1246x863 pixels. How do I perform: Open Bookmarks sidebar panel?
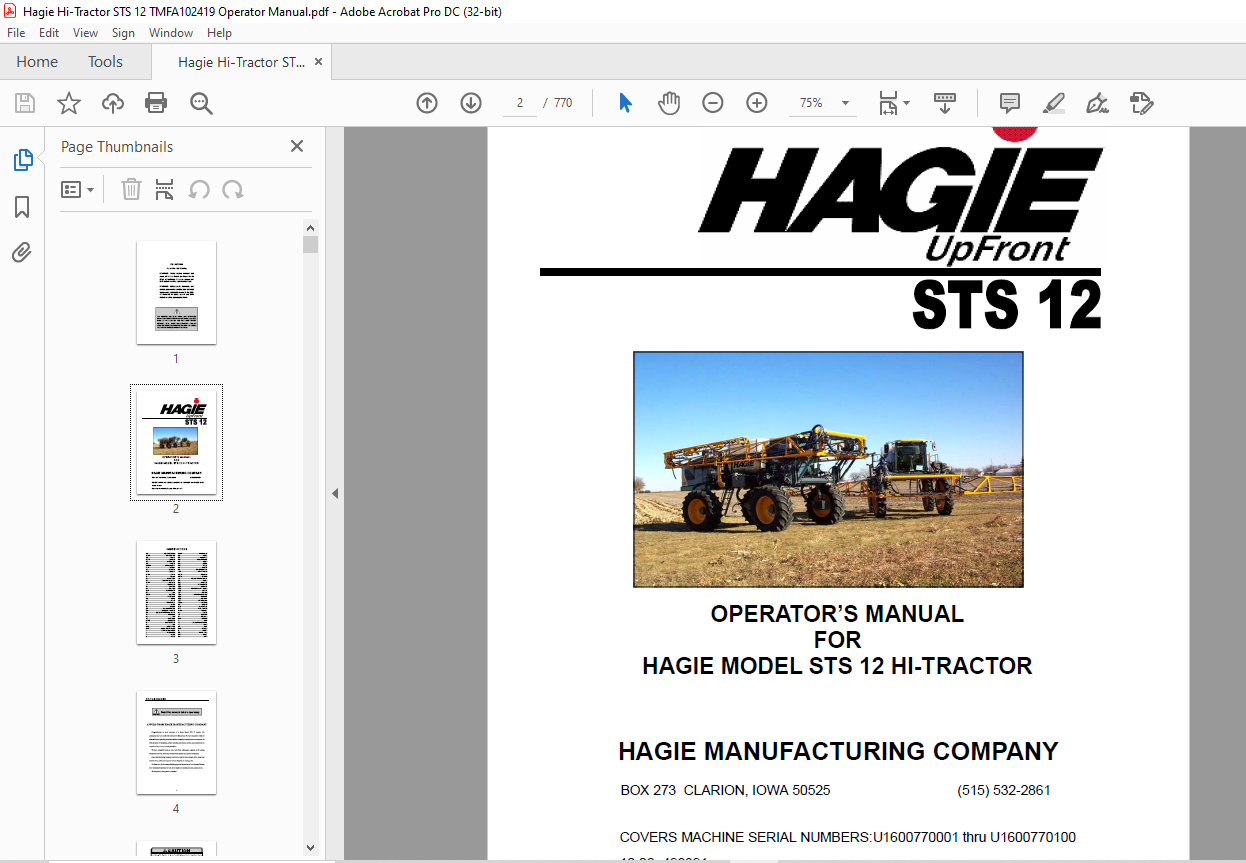click(22, 207)
